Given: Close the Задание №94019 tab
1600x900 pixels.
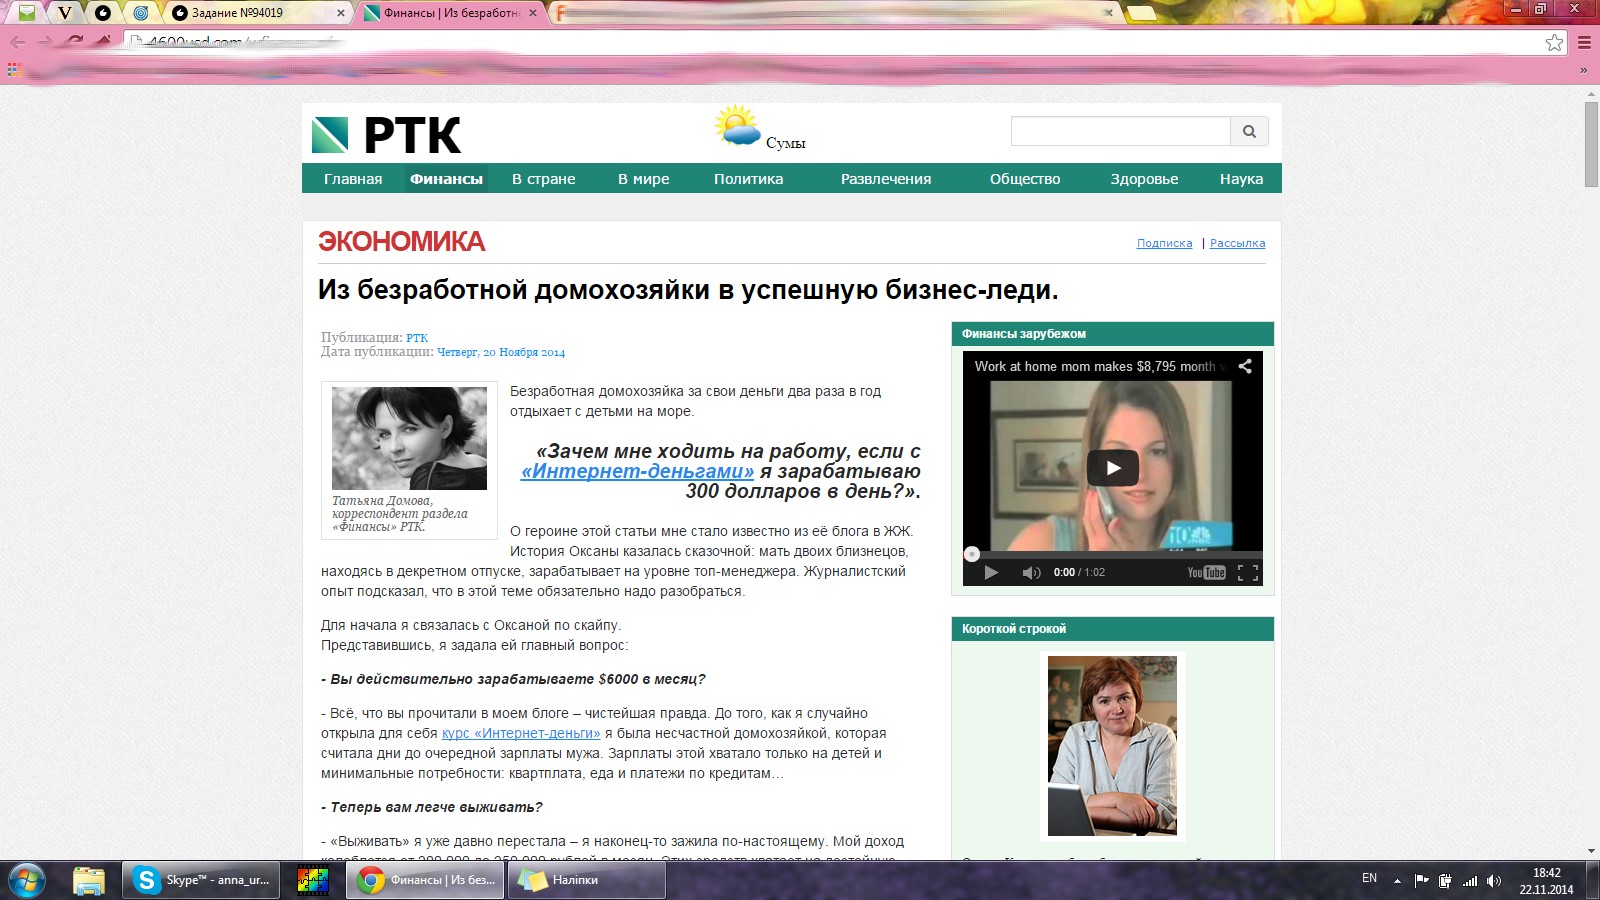Looking at the screenshot, I should [341, 13].
